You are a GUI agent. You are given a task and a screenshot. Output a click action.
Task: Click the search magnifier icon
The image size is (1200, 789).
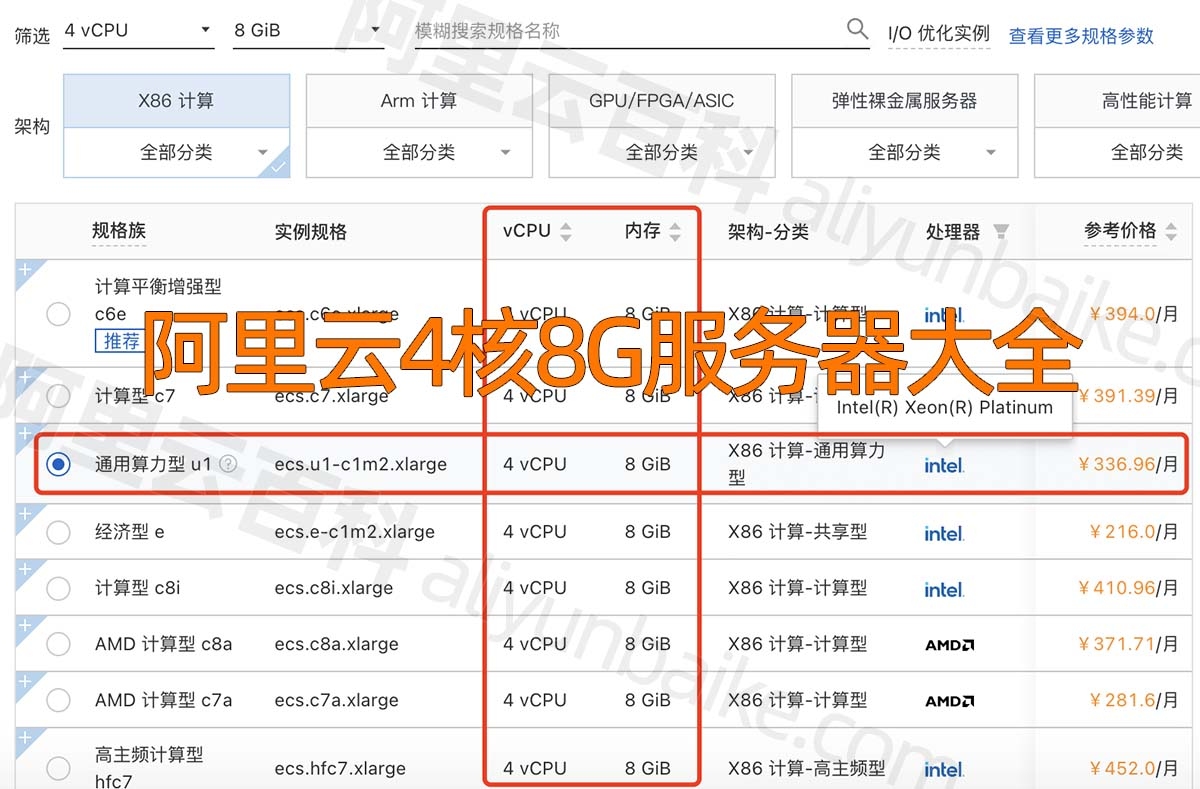click(857, 29)
